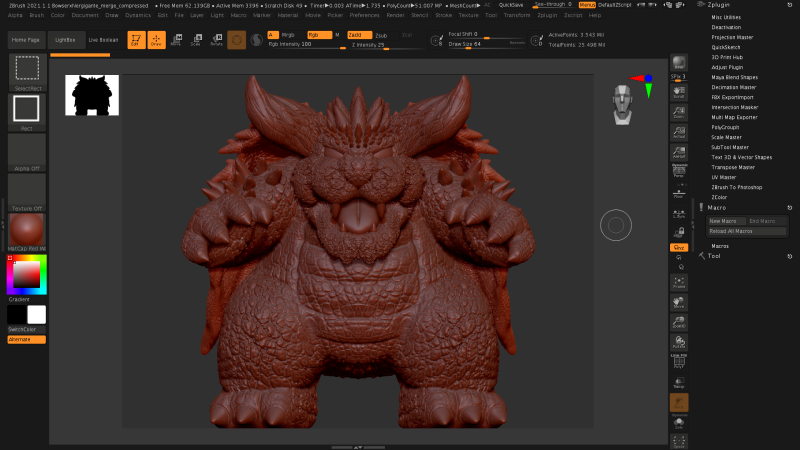Screen dimensions: 800x450
Task: Collapse the Macro palette section
Action: [717, 207]
